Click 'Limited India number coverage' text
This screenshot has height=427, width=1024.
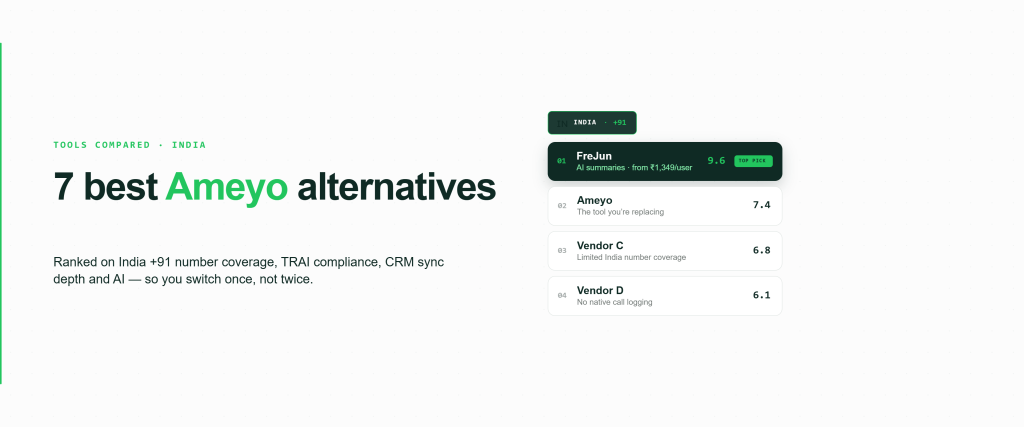click(632, 257)
